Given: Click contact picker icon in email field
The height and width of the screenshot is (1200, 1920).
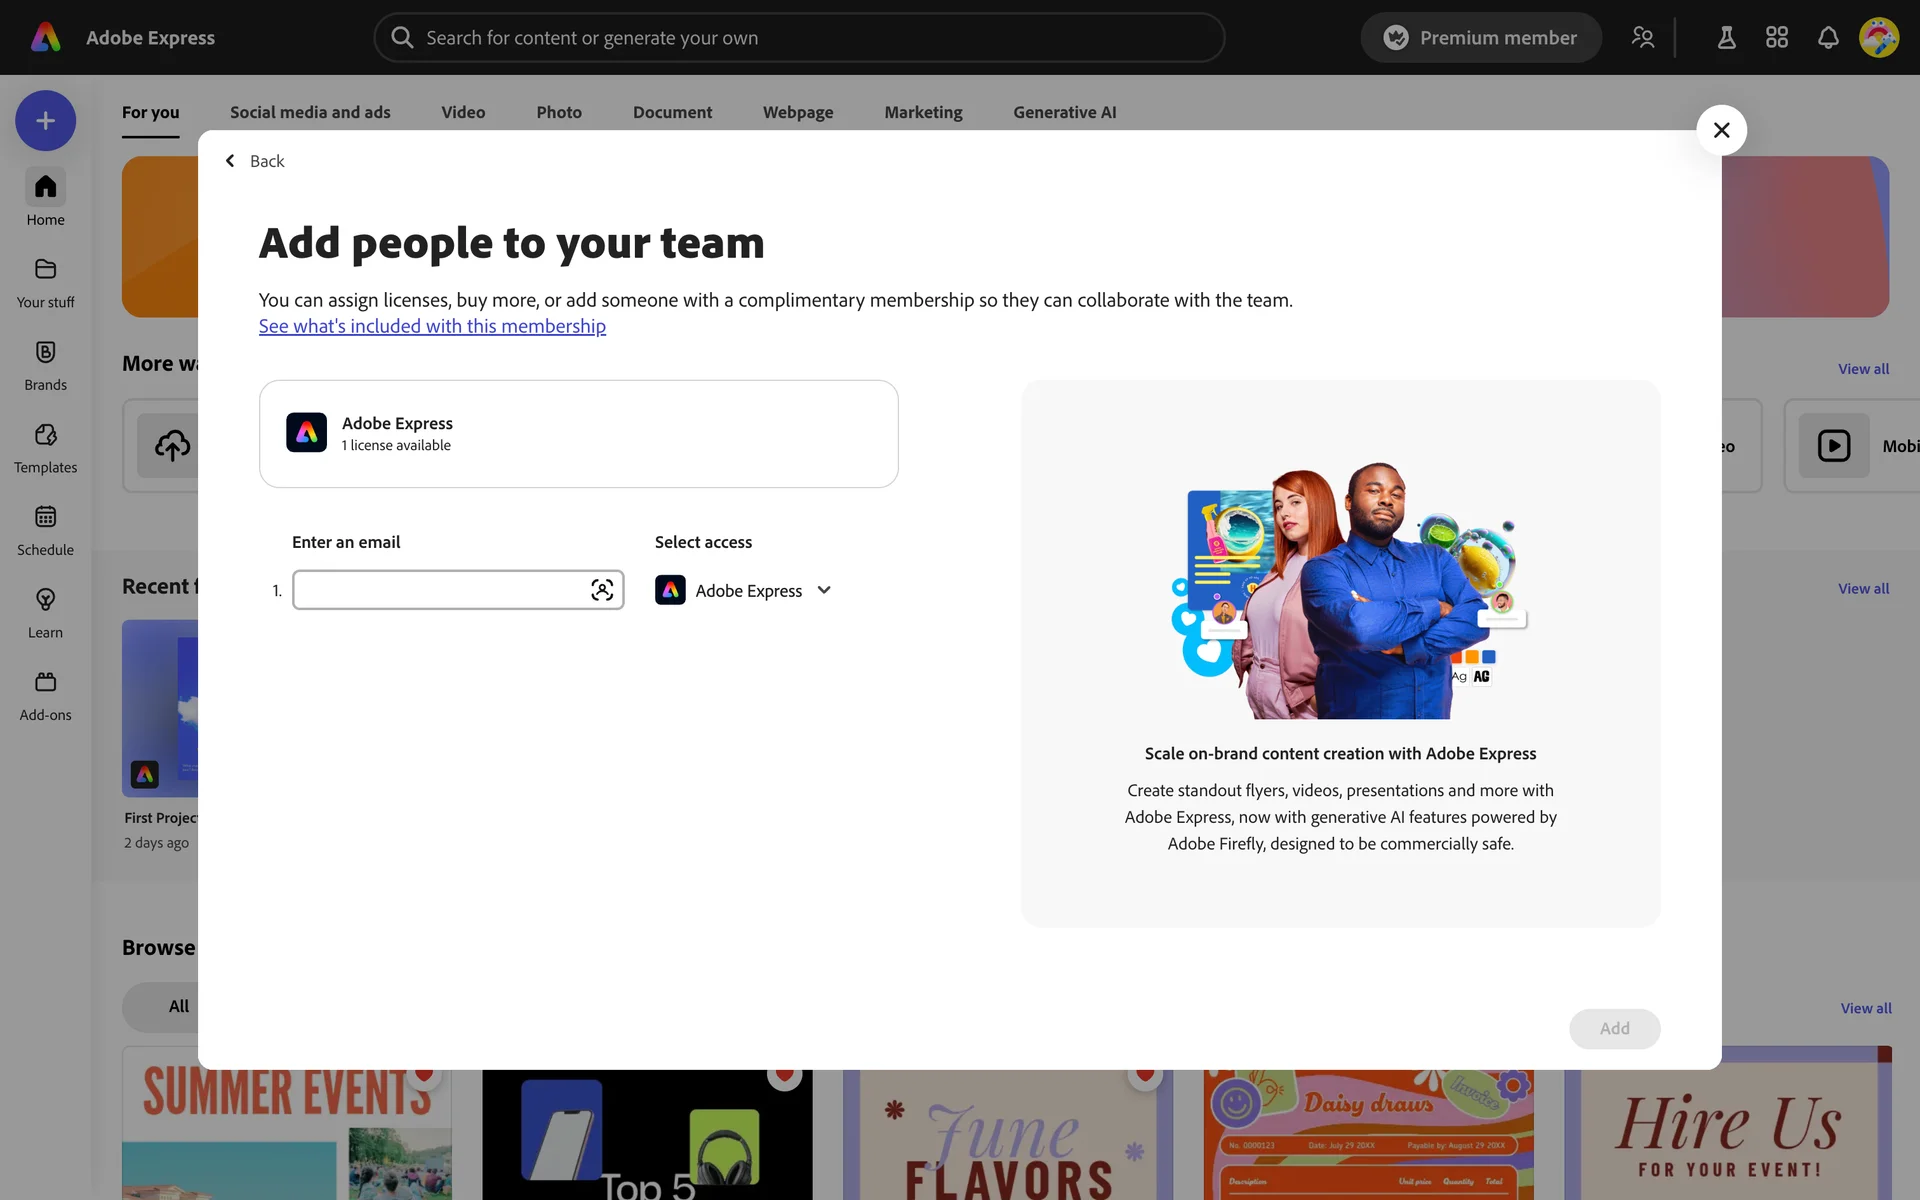Looking at the screenshot, I should tap(602, 590).
